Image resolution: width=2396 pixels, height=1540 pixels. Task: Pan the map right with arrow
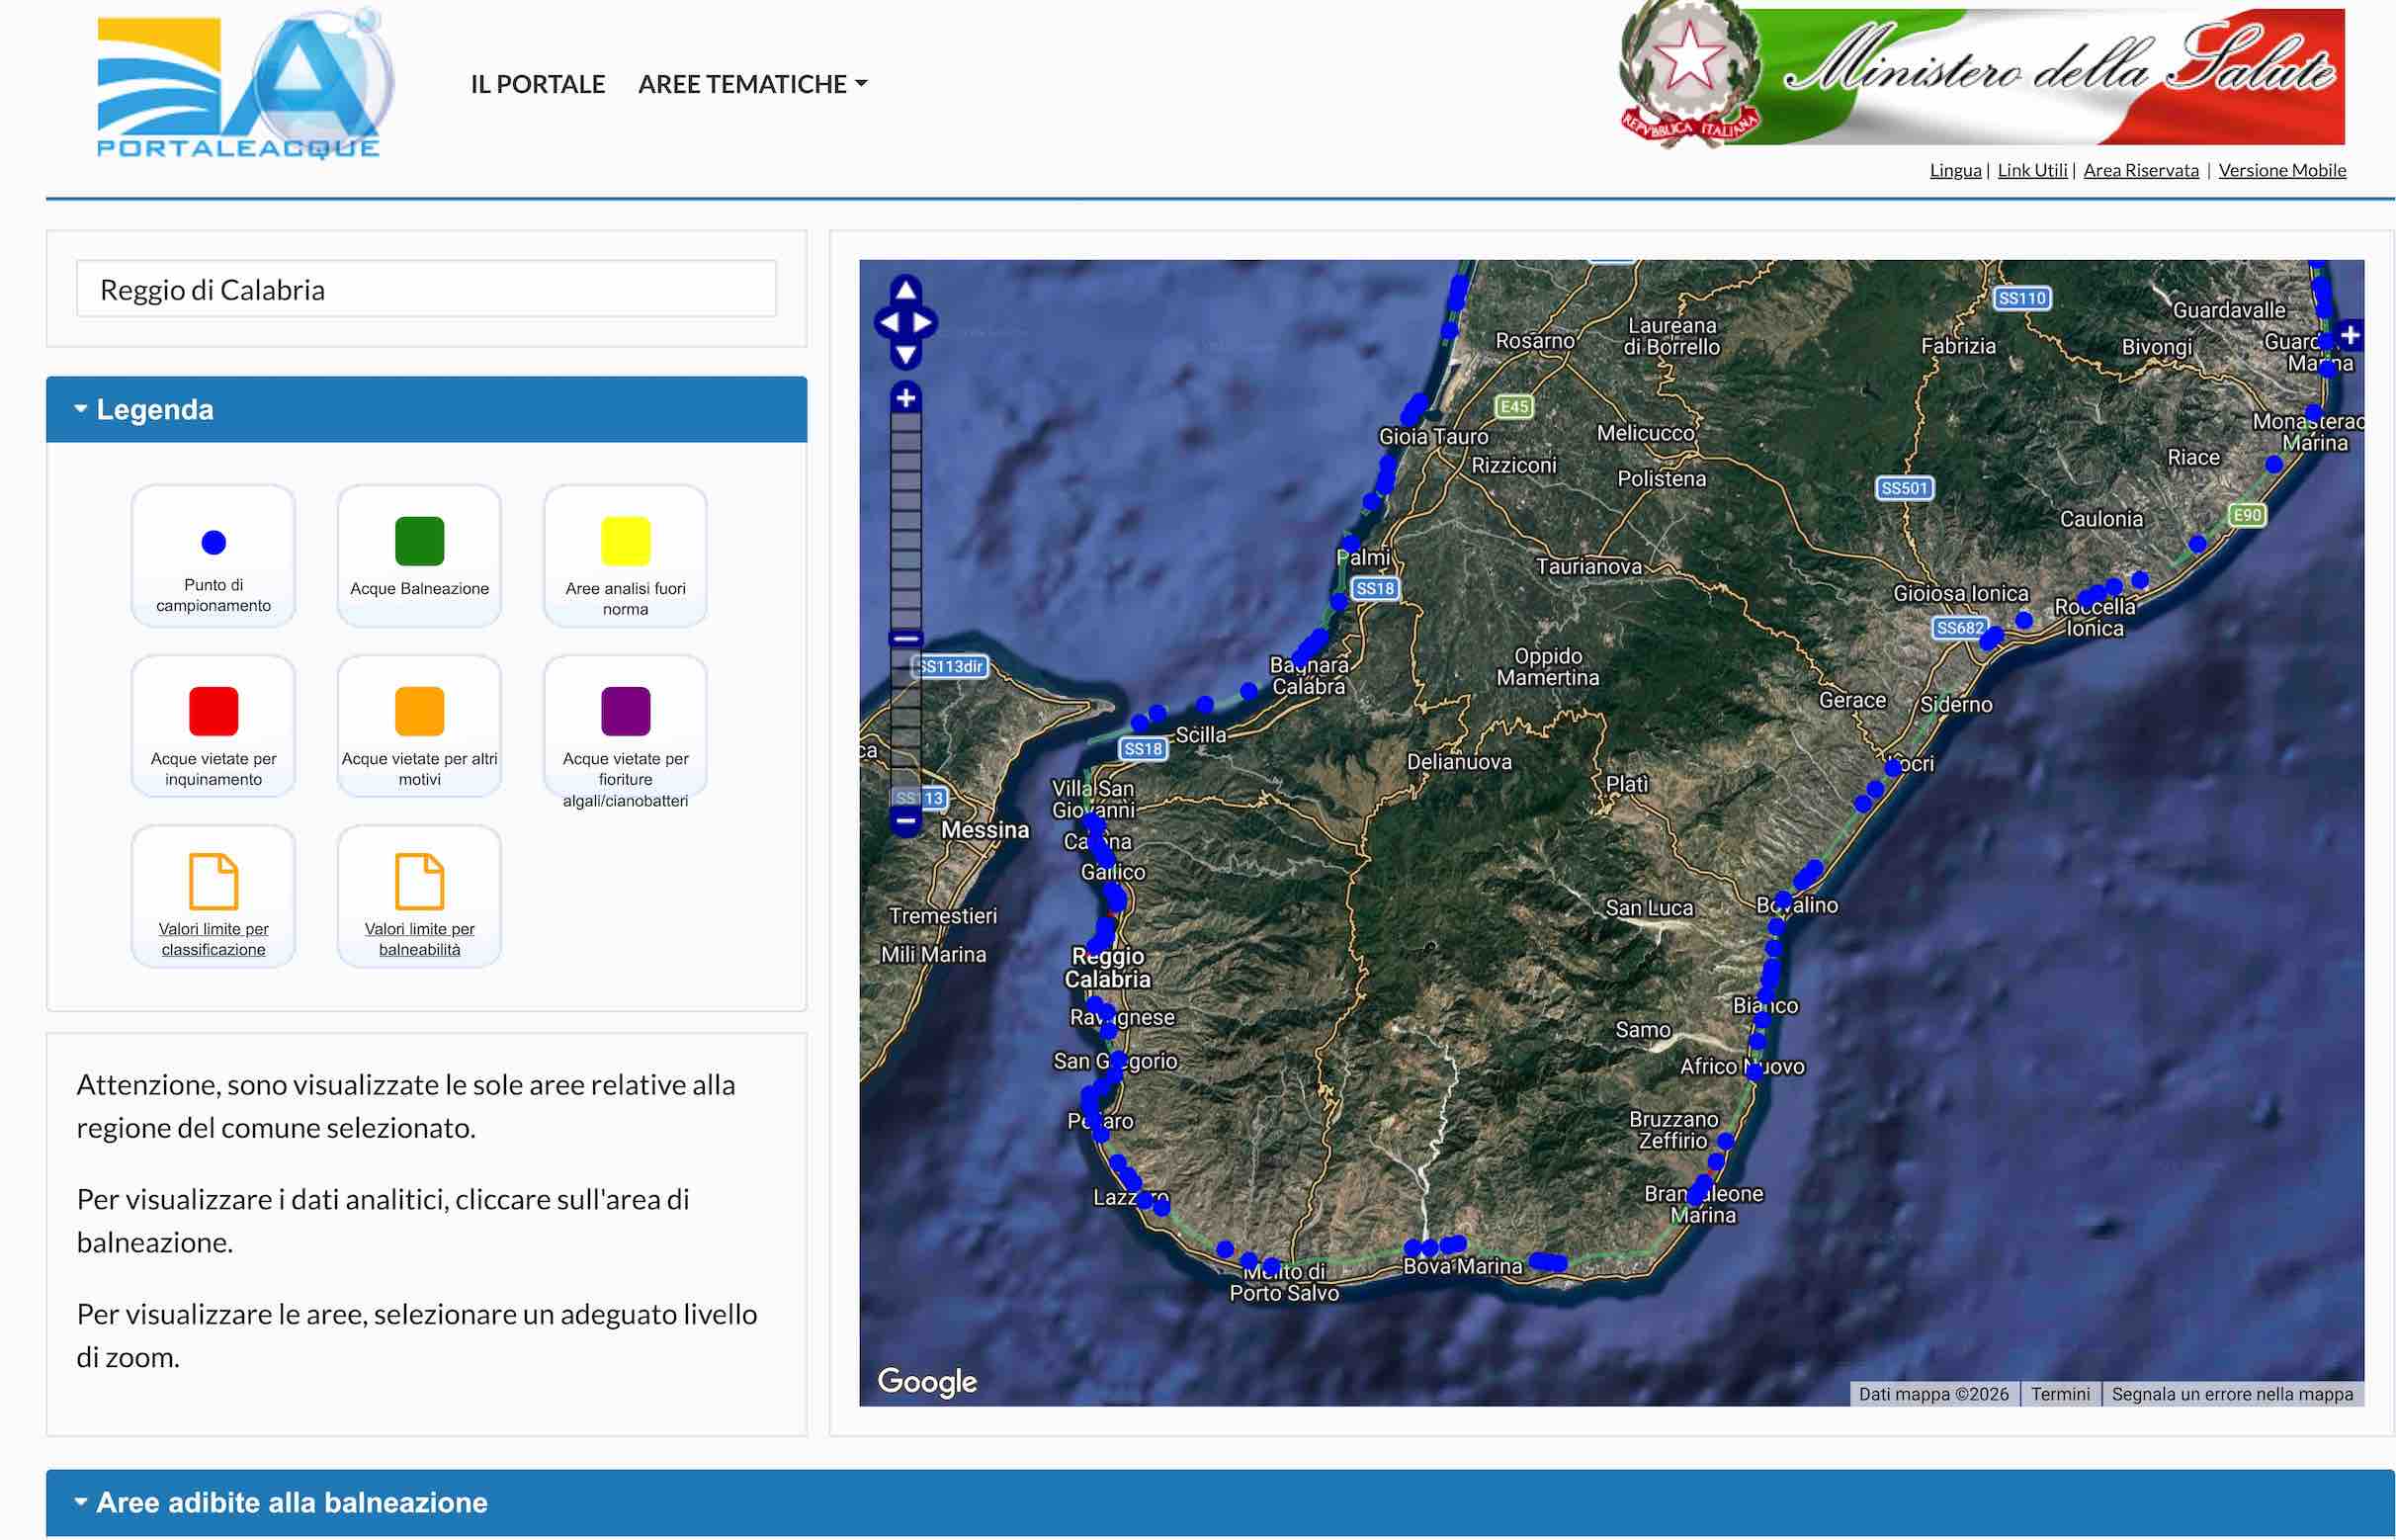[923, 322]
